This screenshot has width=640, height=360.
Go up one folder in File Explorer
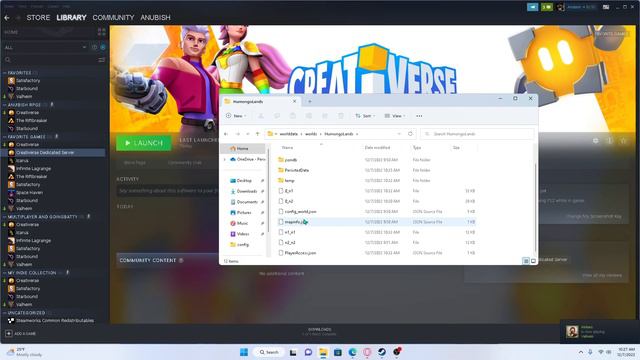pos(258,134)
